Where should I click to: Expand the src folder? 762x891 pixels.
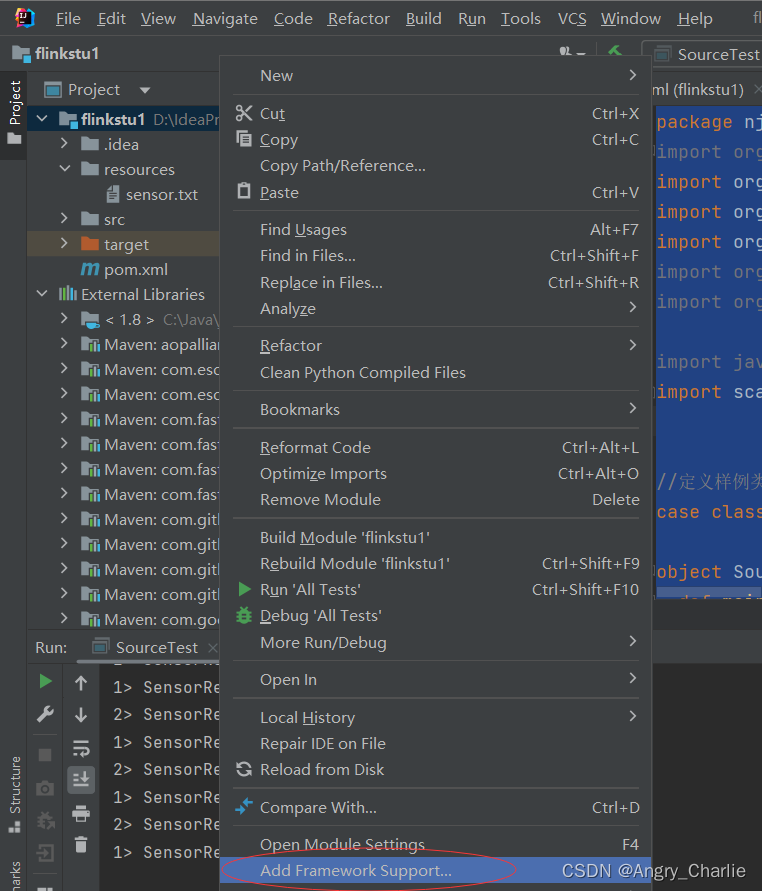point(64,218)
